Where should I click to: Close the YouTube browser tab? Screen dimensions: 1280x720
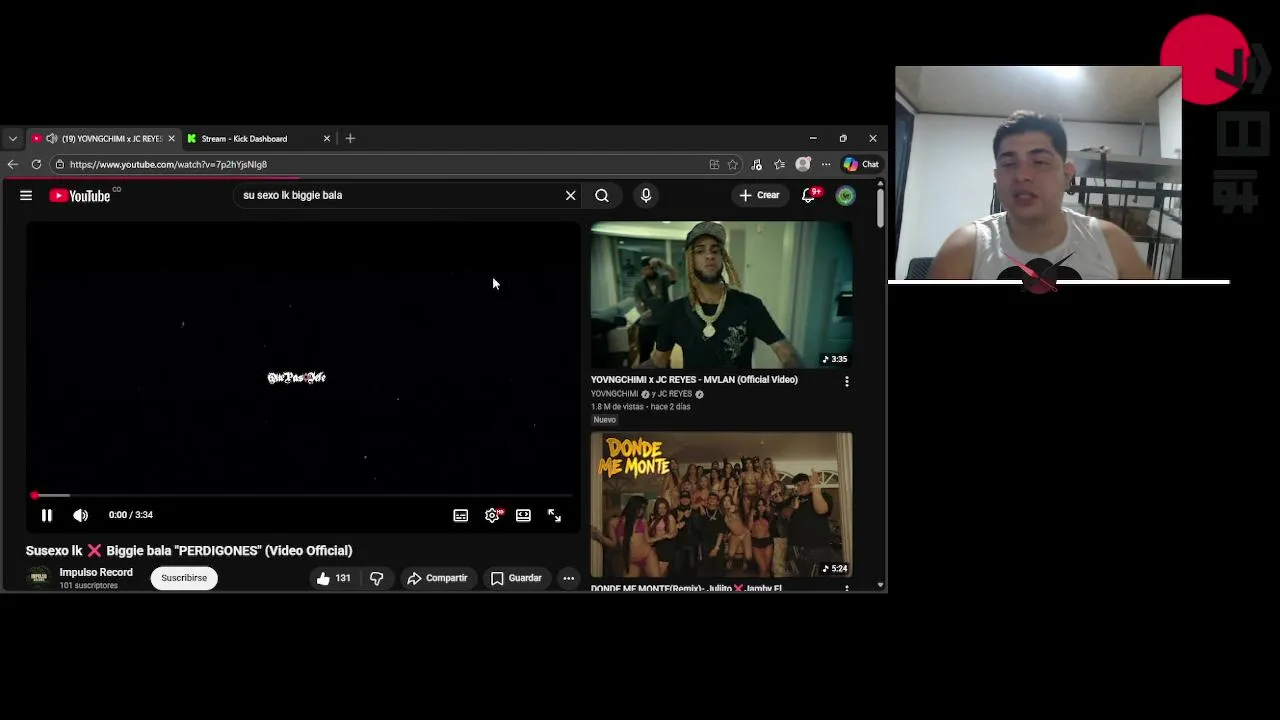click(171, 139)
